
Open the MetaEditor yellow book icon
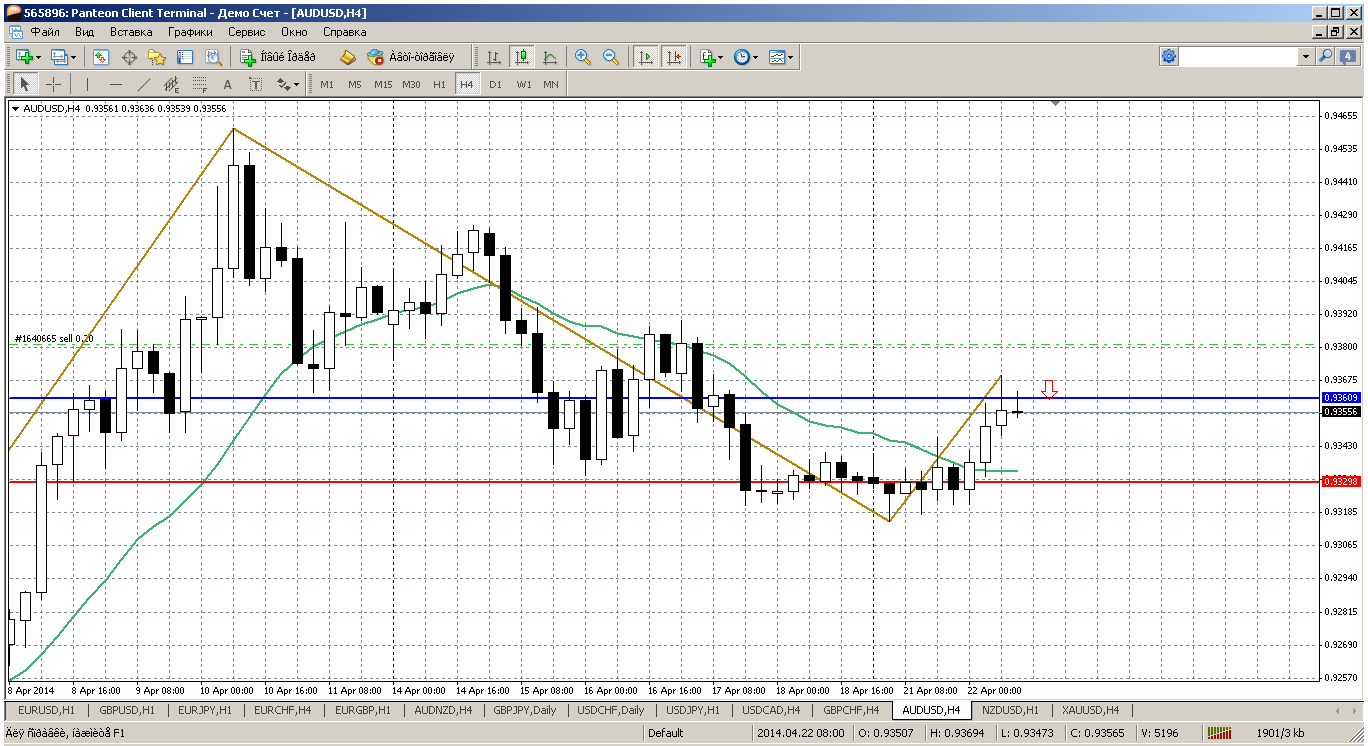coord(348,57)
